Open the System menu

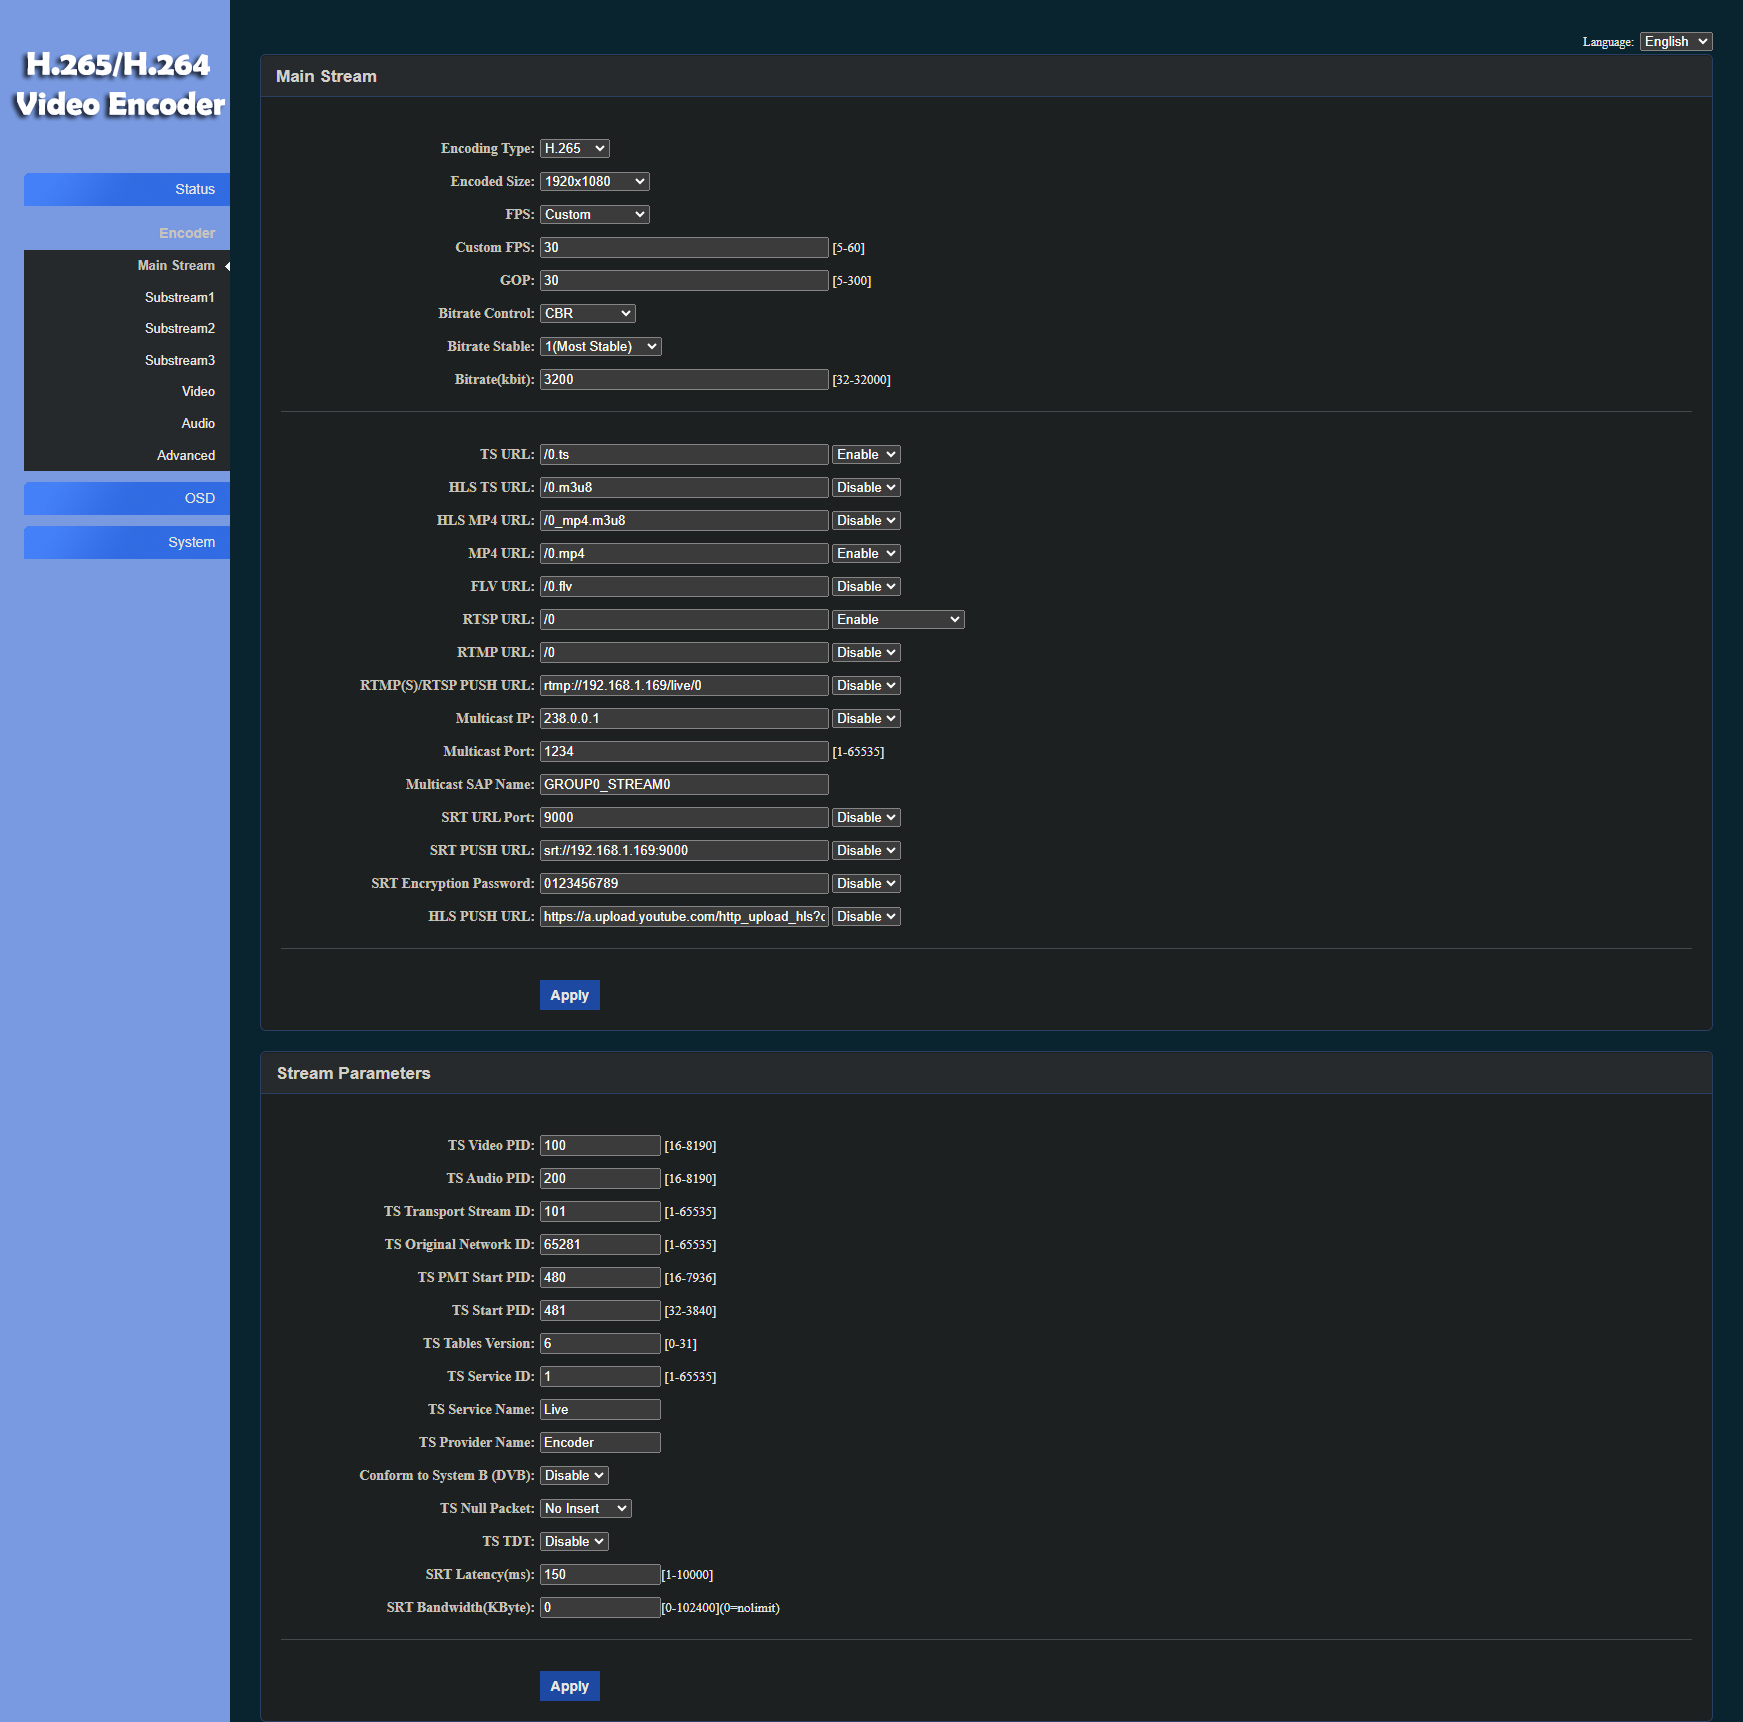pos(127,542)
